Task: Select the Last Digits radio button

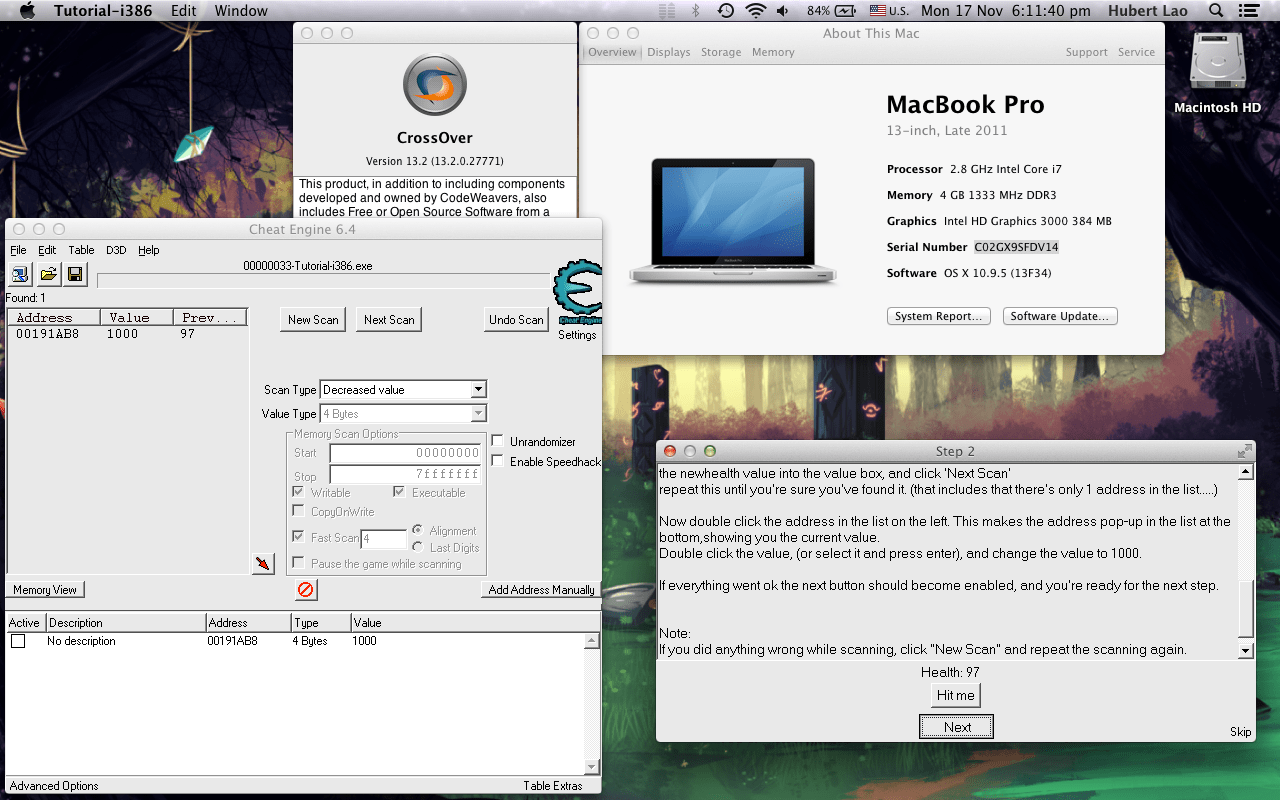Action: tap(418, 547)
